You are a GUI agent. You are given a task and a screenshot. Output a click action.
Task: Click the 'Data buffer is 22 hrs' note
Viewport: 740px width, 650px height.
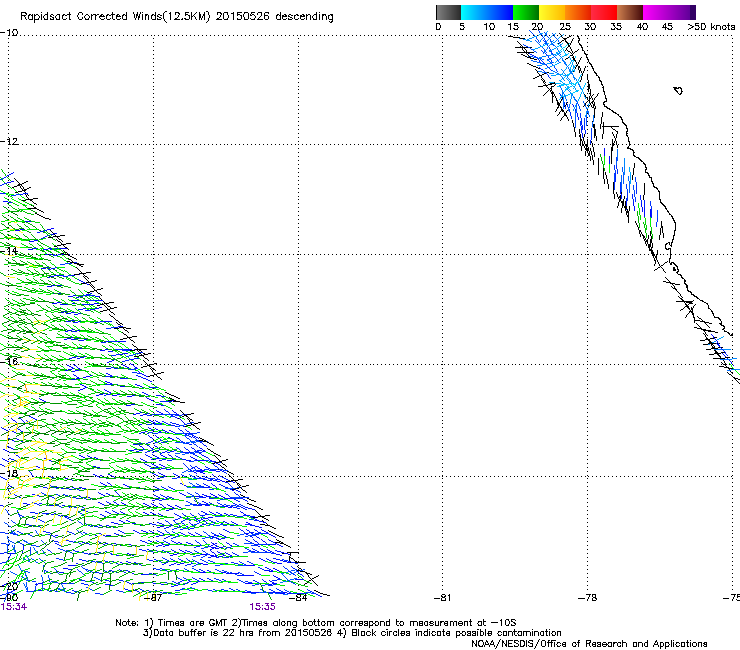point(352,633)
